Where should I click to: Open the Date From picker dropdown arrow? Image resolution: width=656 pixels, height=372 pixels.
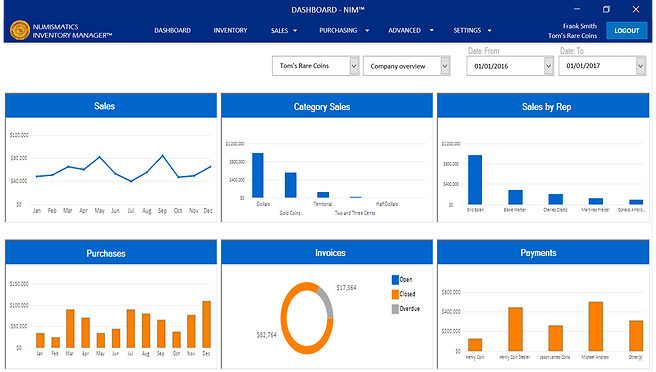coord(548,66)
